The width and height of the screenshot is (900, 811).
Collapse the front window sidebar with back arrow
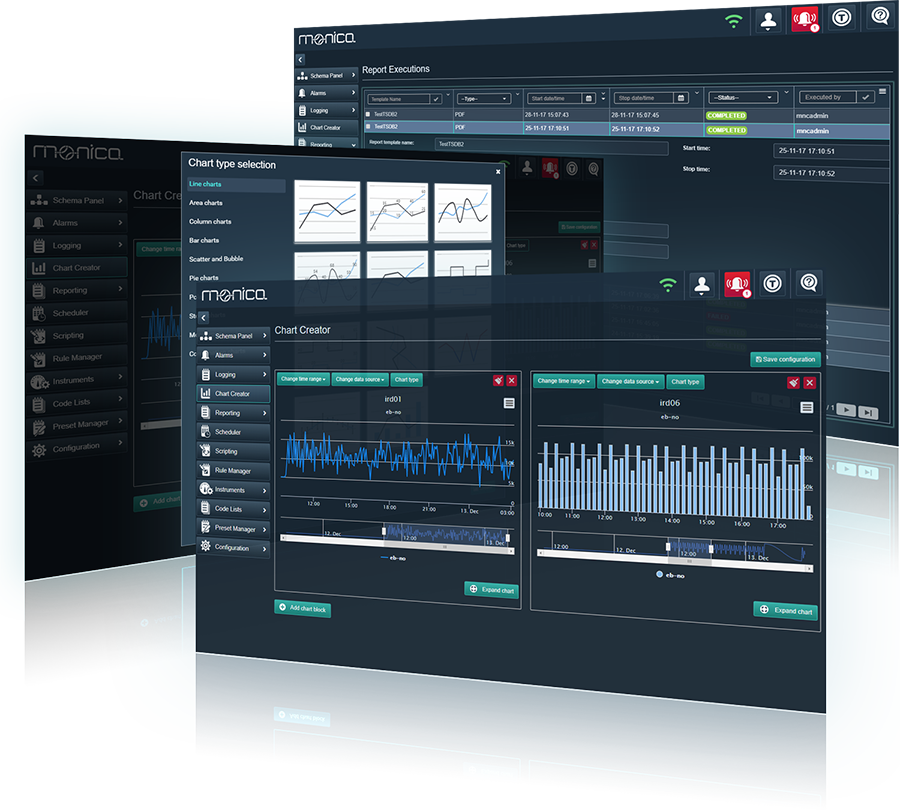coord(203,317)
